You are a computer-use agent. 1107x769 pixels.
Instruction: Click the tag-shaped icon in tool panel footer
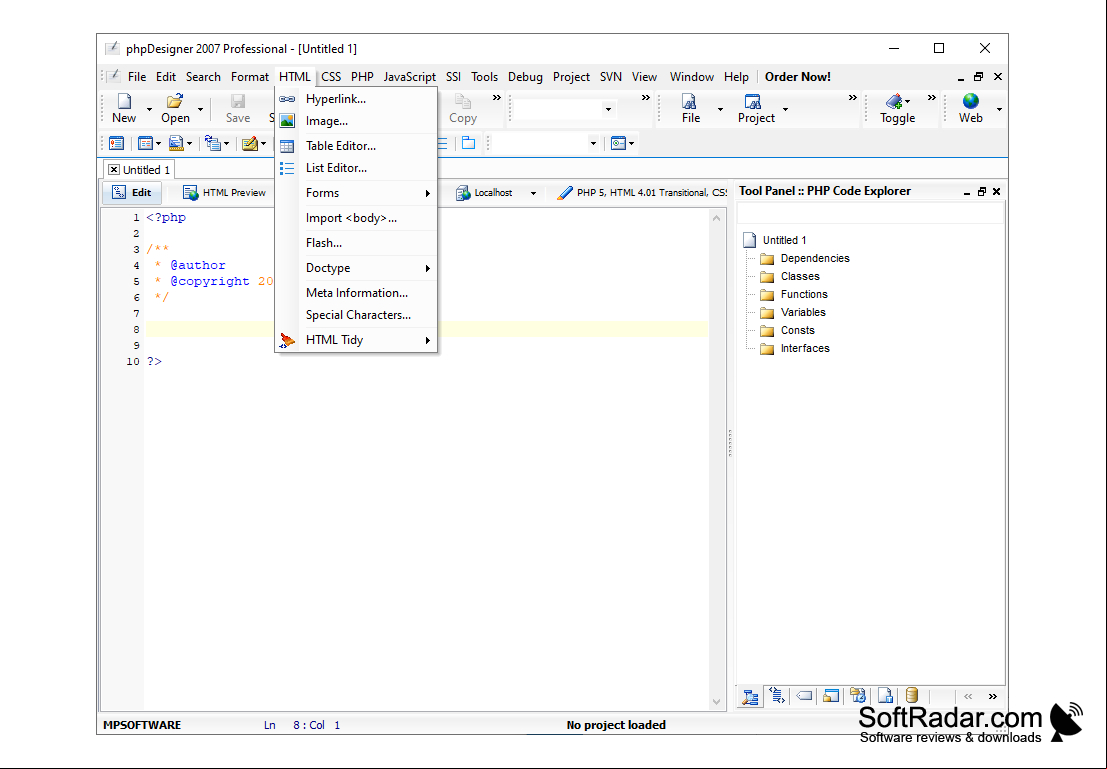804,696
